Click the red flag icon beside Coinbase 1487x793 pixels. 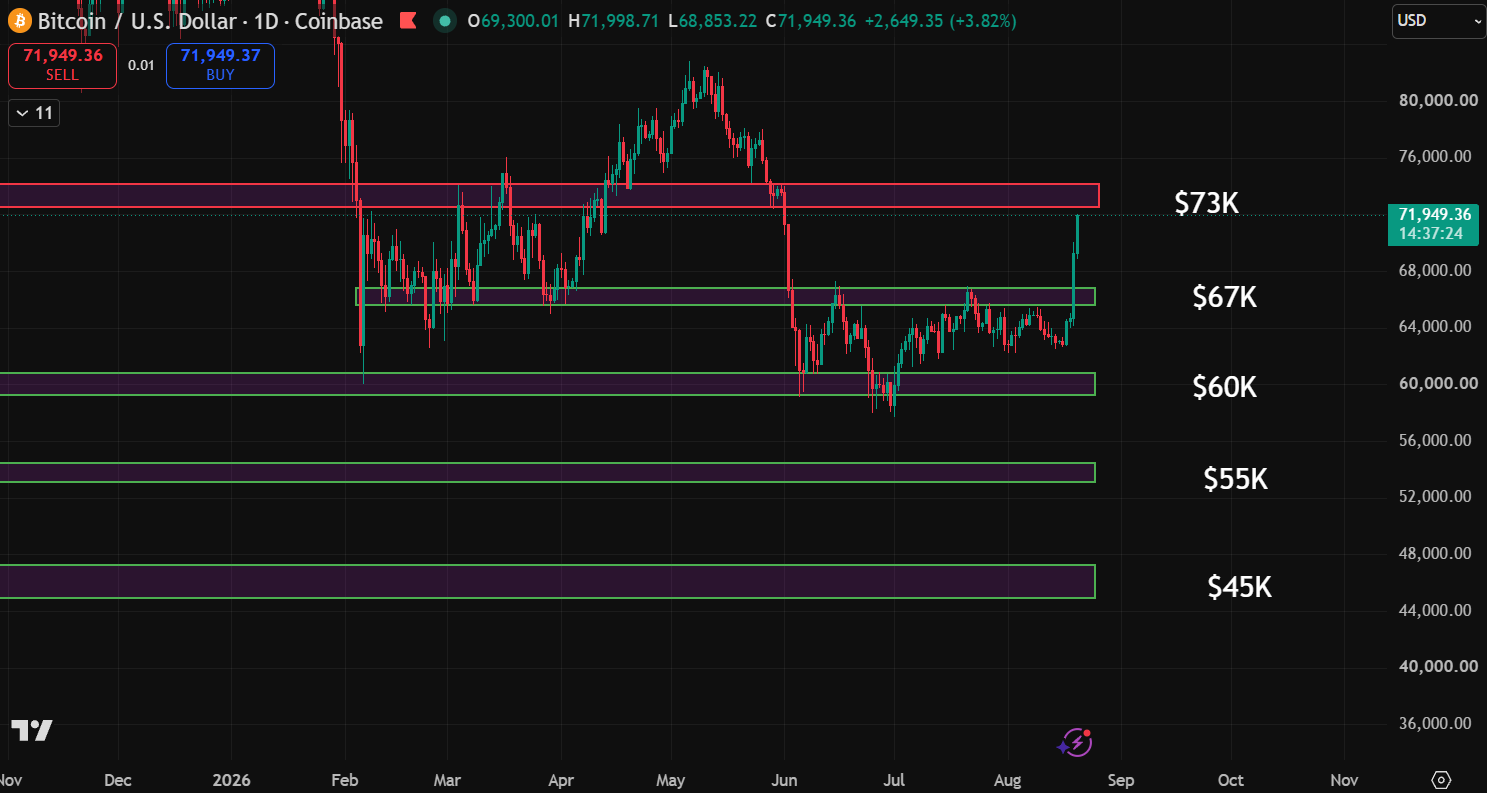(x=408, y=20)
